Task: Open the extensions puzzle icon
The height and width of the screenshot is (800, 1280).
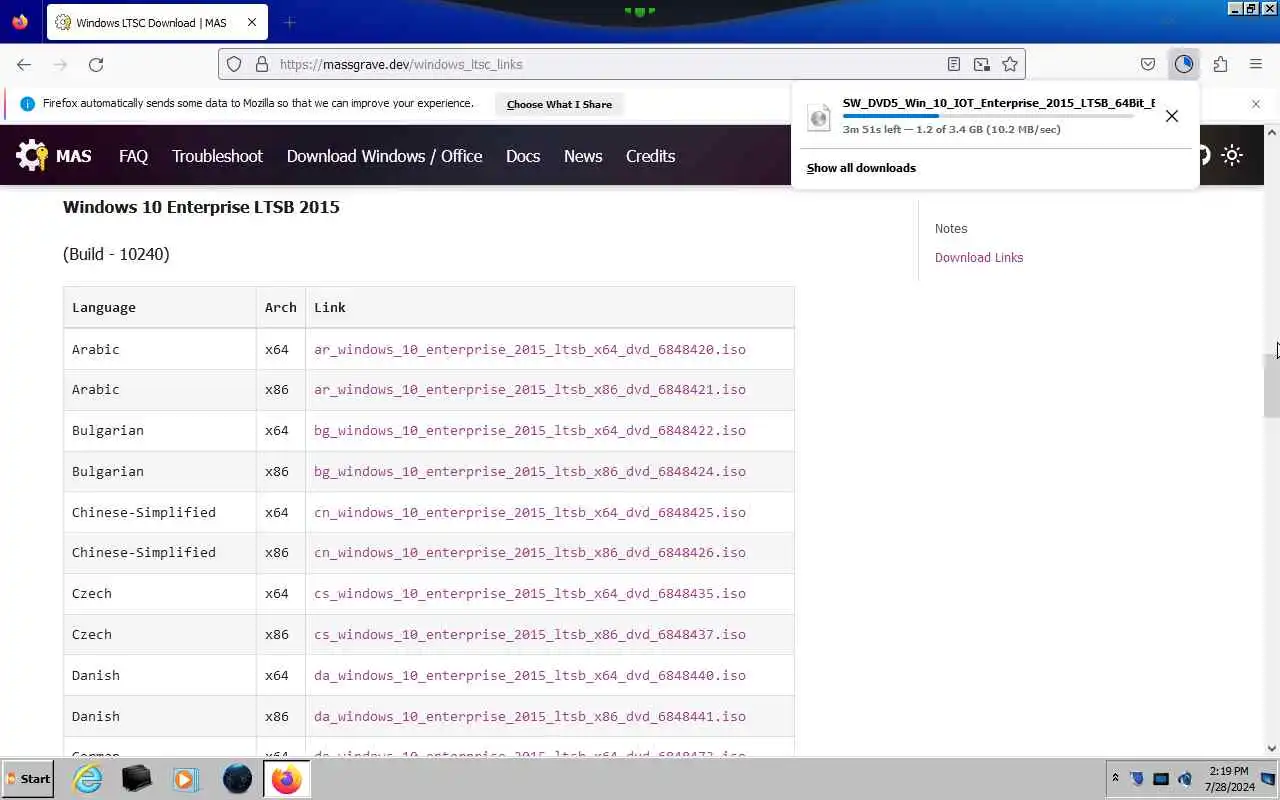Action: (x=1220, y=64)
